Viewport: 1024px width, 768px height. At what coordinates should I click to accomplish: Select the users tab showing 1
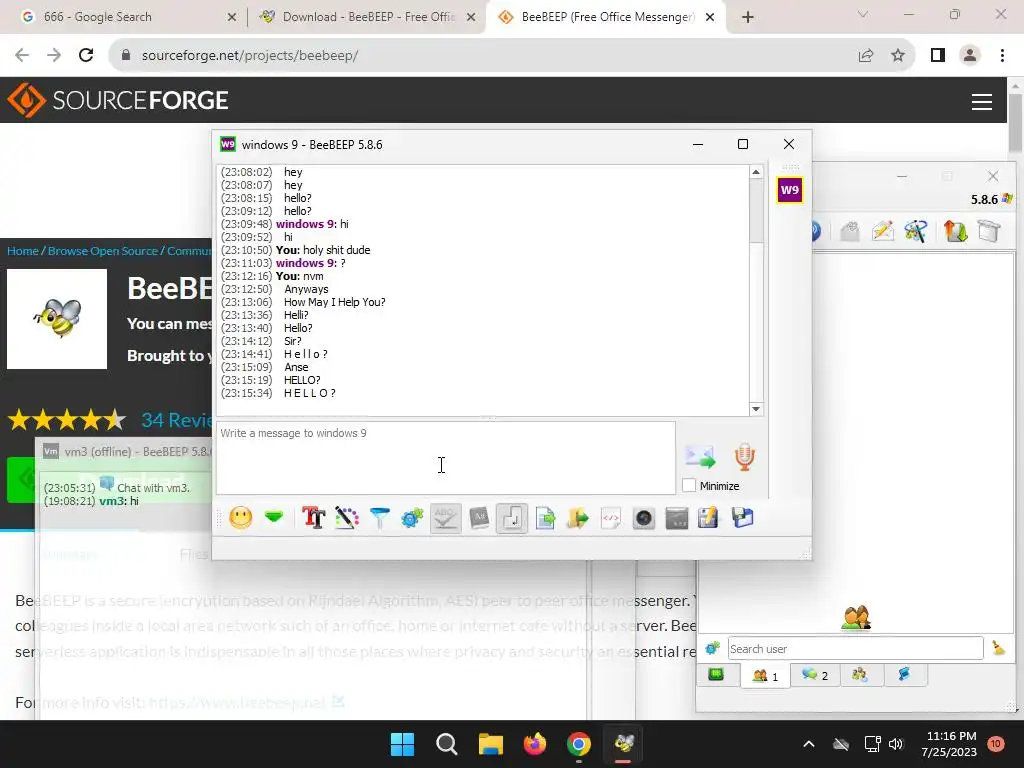[x=765, y=676]
